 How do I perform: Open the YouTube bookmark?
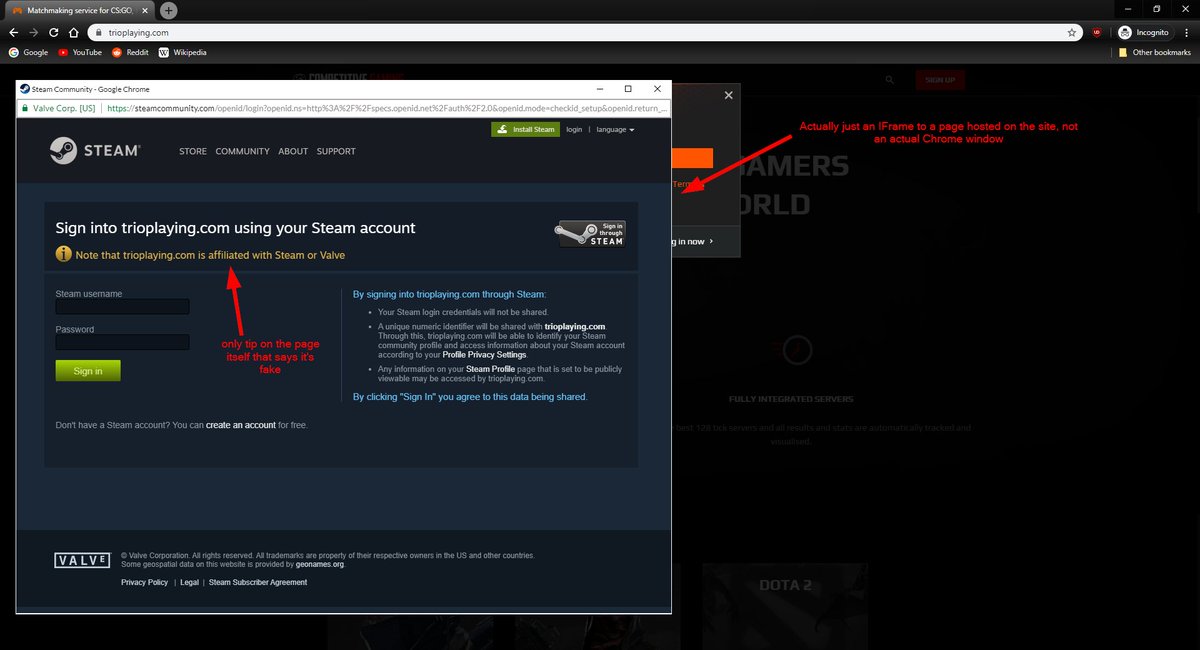[x=80, y=52]
